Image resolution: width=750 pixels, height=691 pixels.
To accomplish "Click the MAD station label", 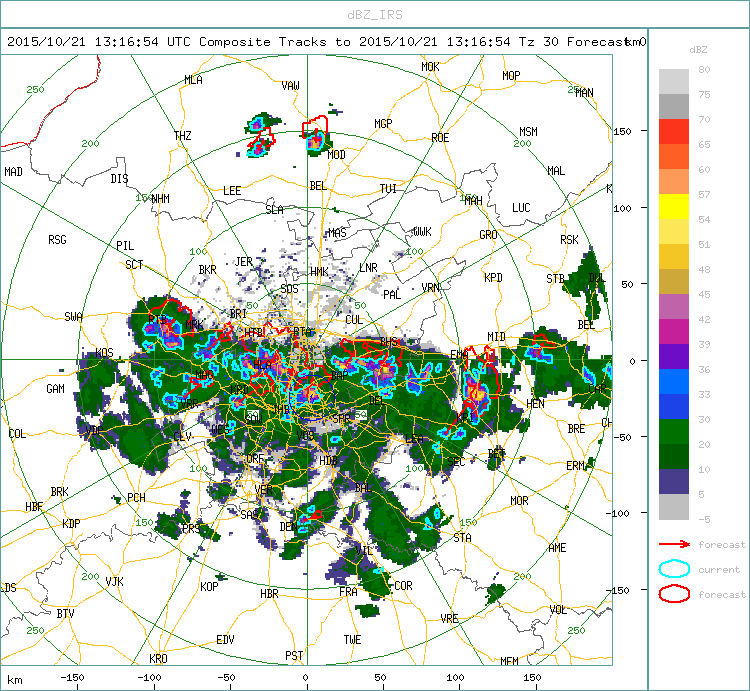I will click(x=13, y=172).
